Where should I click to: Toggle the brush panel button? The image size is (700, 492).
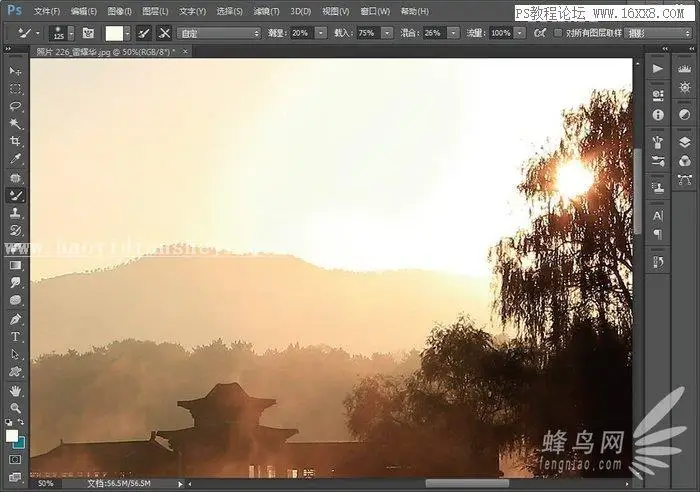pos(88,33)
